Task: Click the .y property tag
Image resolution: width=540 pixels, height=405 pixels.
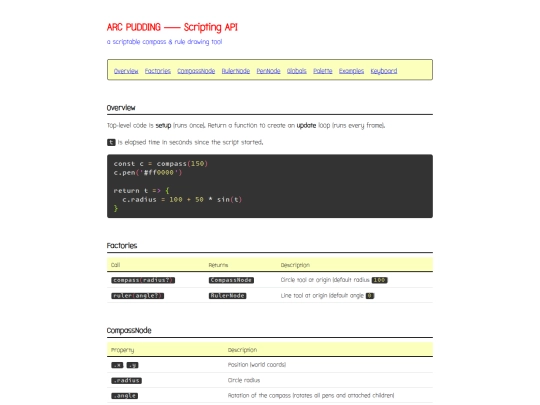Action: pyautogui.click(x=132, y=365)
